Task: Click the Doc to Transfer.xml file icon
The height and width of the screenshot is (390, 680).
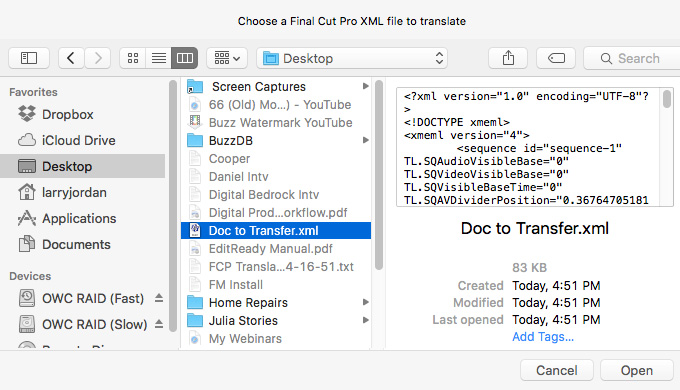Action: tap(195, 230)
